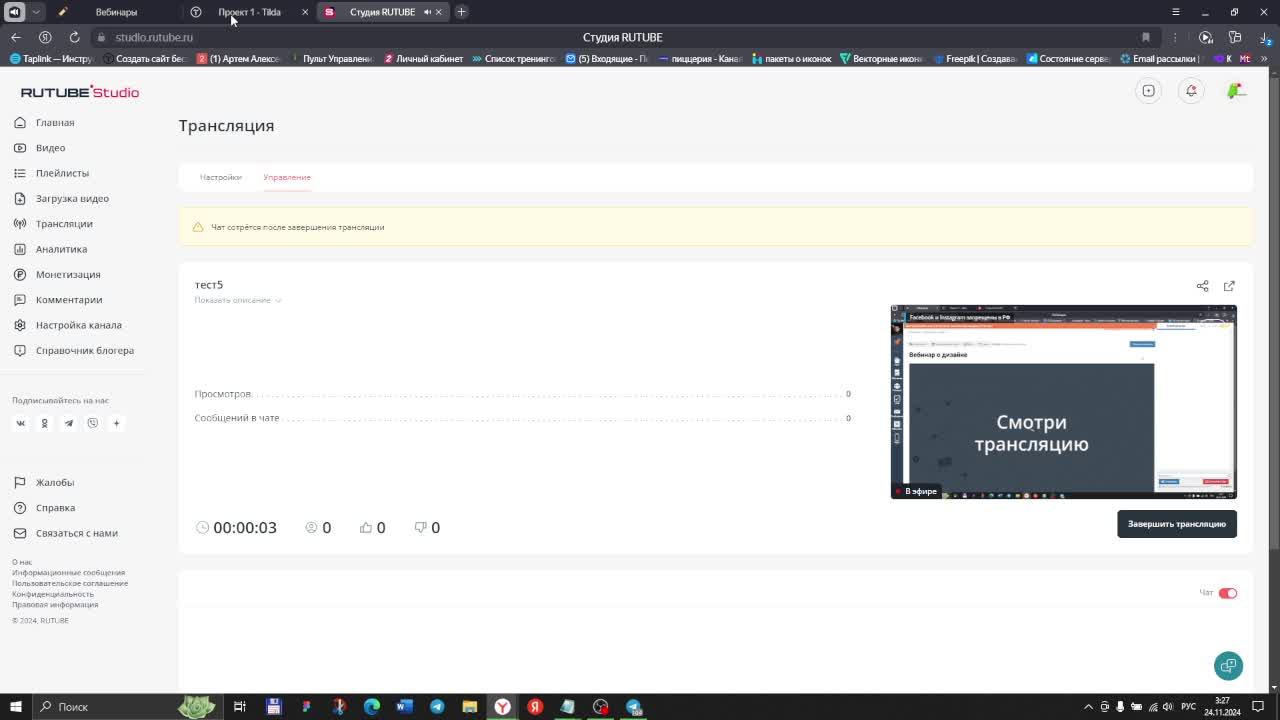Open user profile avatar
The image size is (1280, 720).
click(1237, 91)
